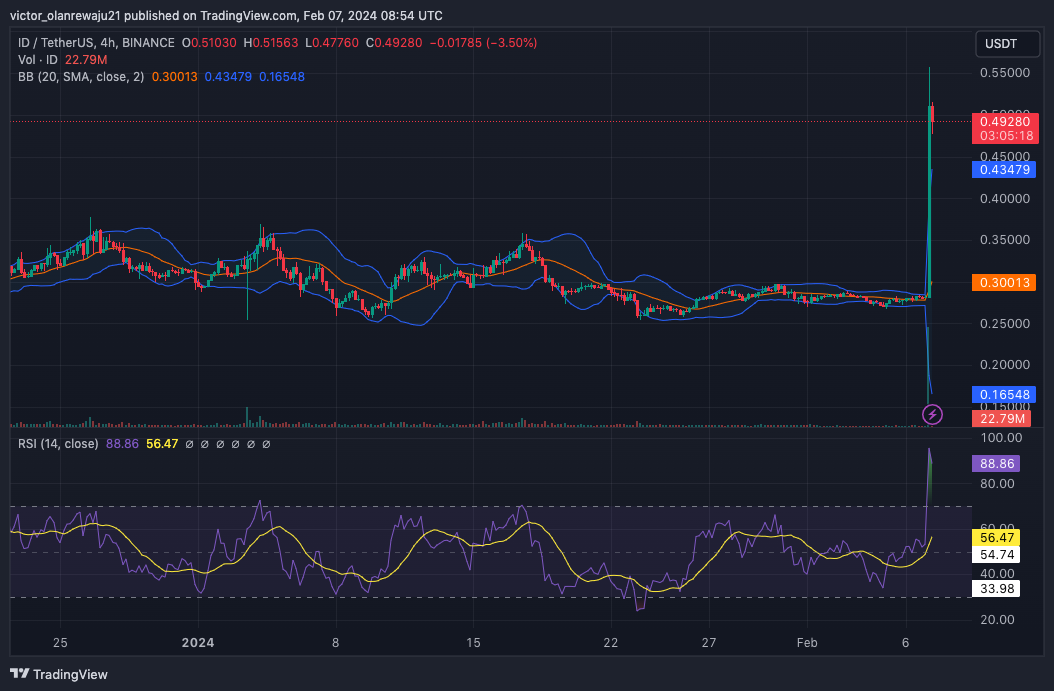1054x691 pixels.
Task: Click the open value O0.51030 in legend
Action: coord(209,42)
